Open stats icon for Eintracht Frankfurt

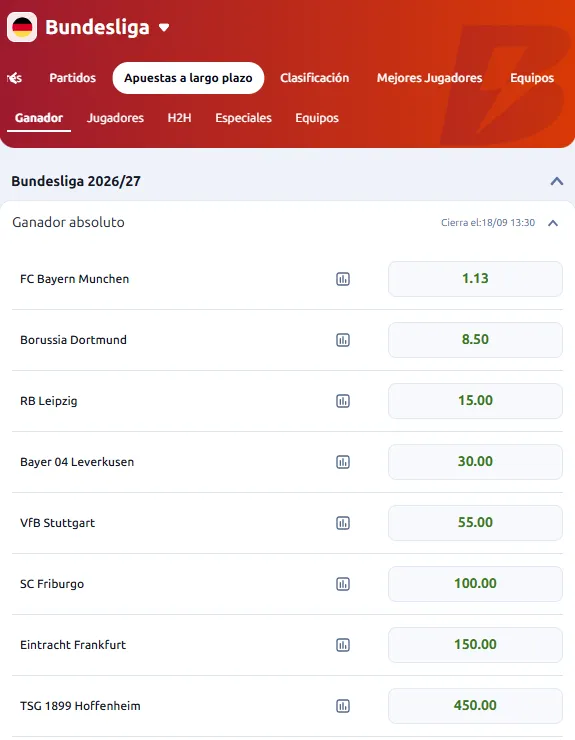pos(343,645)
